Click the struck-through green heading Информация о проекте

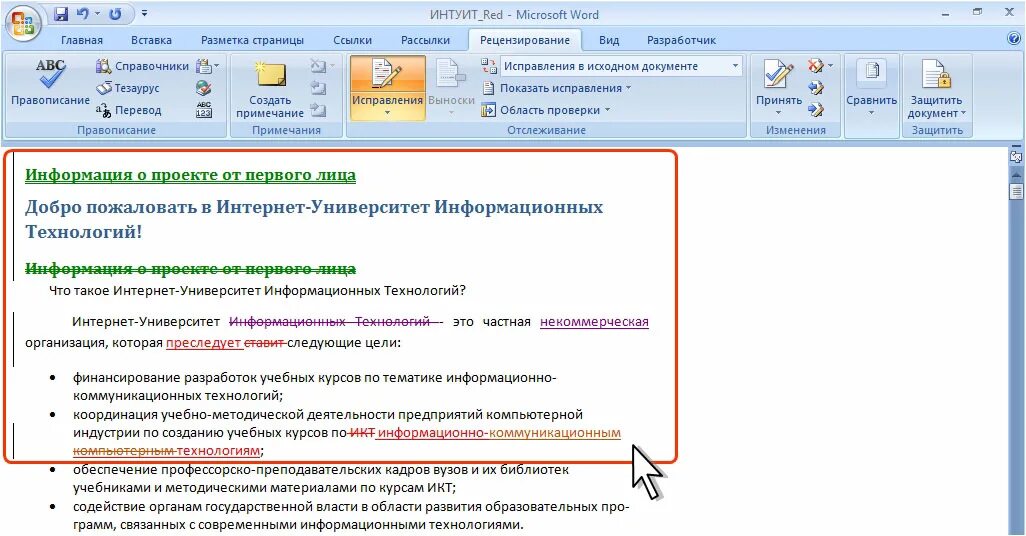(190, 269)
